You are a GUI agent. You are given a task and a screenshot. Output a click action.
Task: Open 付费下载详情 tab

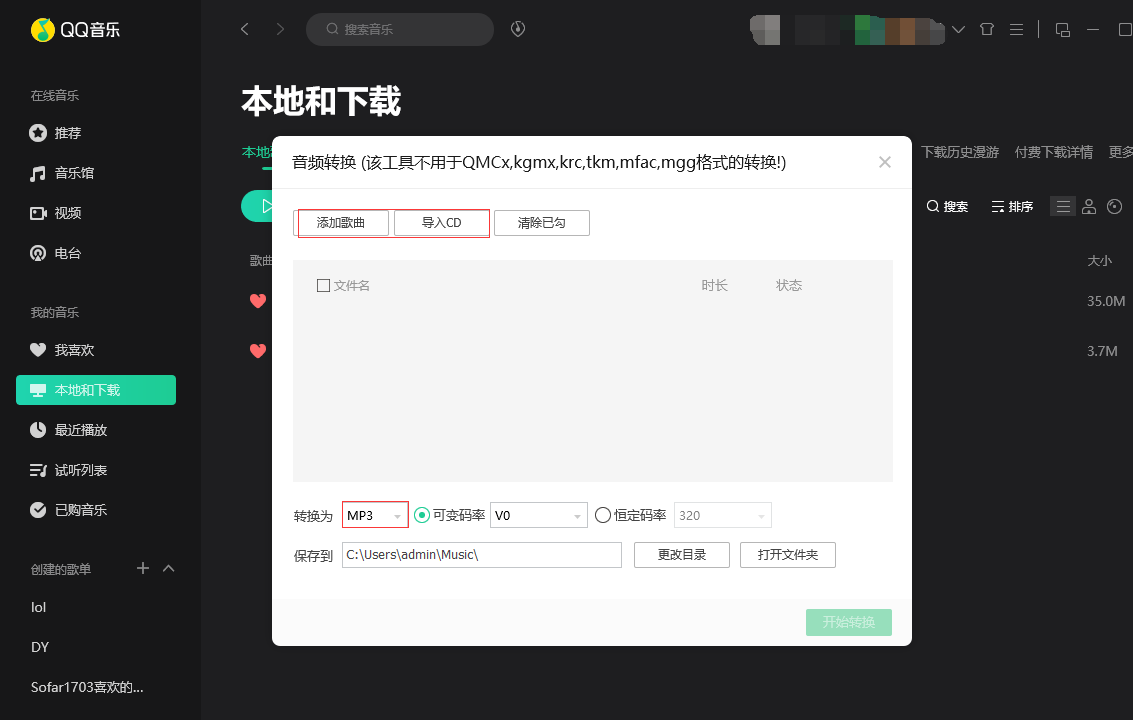(x=1054, y=152)
